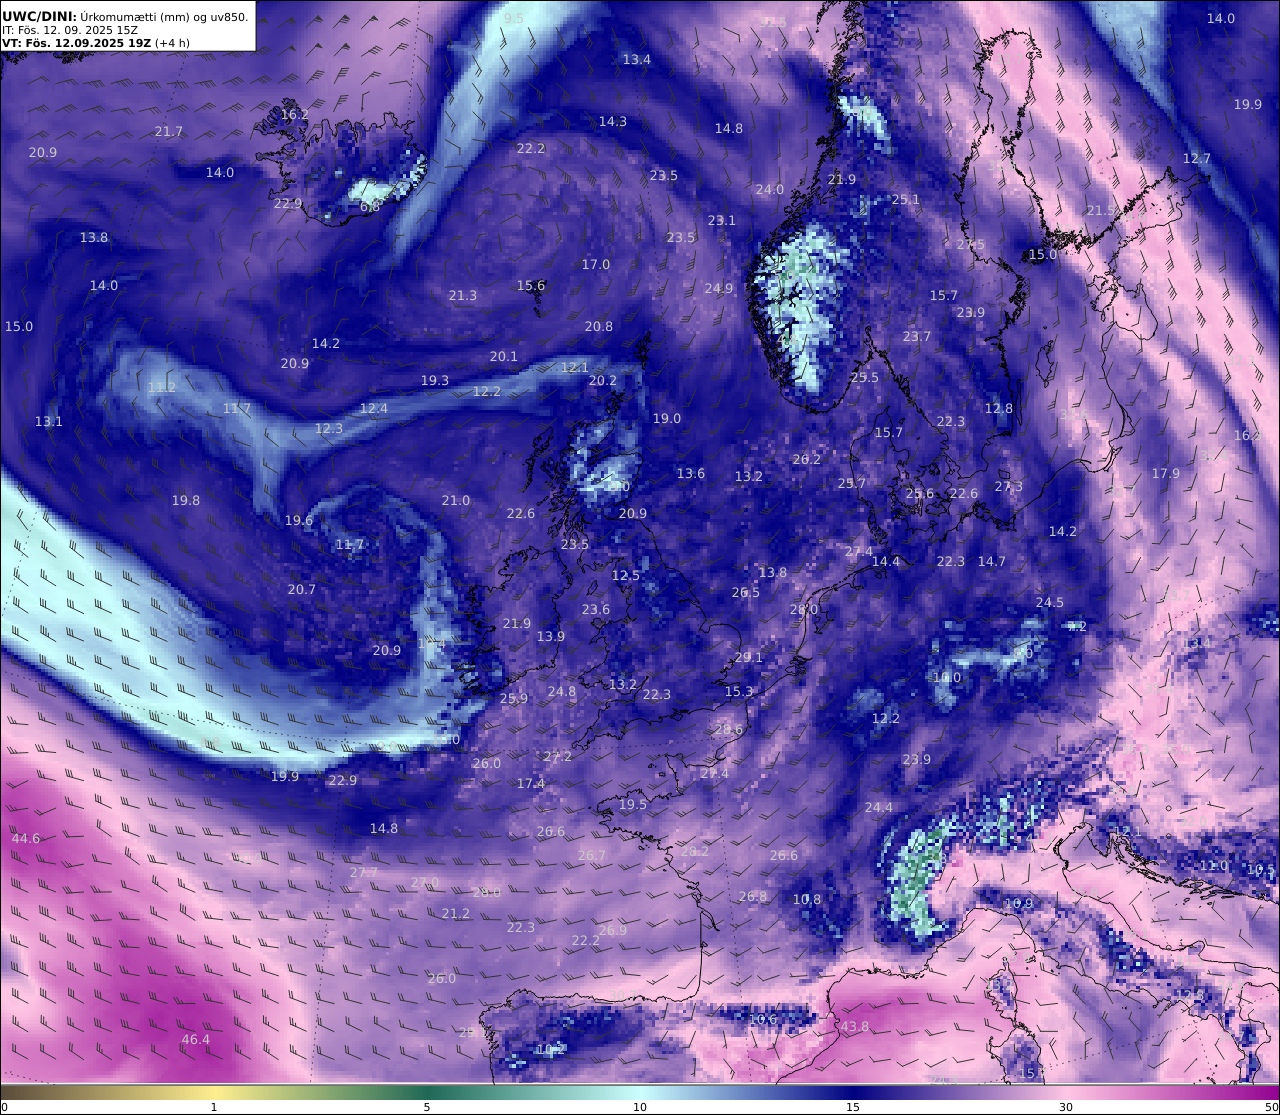Click the 15.6 value label
This screenshot has width=1280, height=1115.
pos(531,286)
